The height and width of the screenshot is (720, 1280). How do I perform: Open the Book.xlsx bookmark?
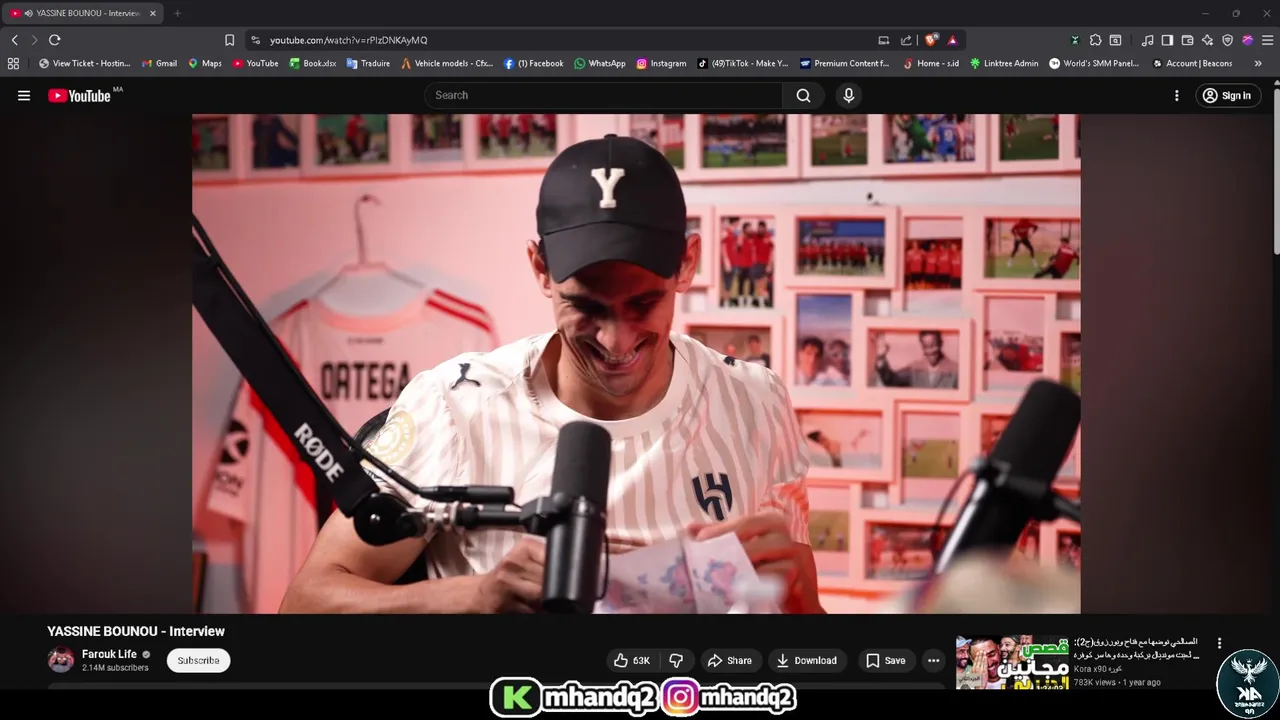(x=313, y=63)
